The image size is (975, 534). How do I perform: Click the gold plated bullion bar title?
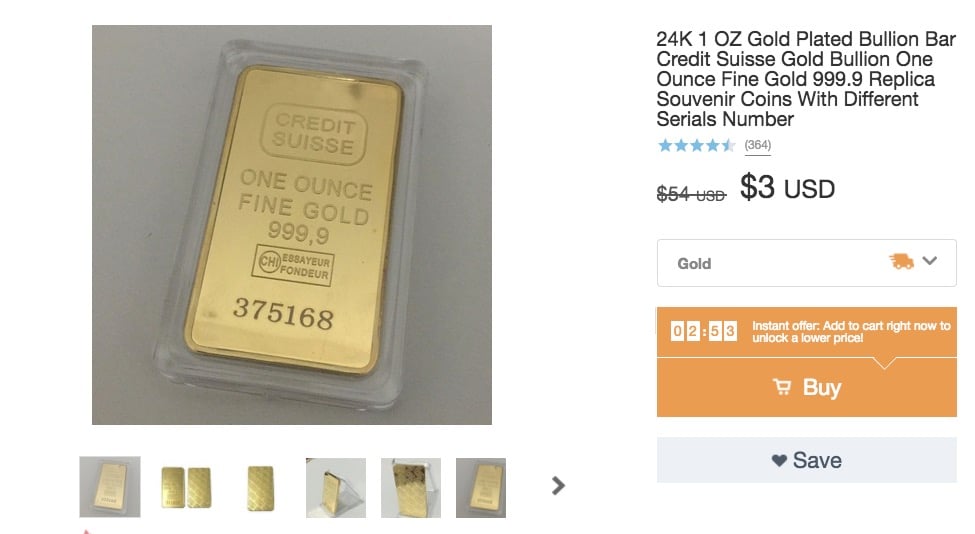tap(806, 79)
